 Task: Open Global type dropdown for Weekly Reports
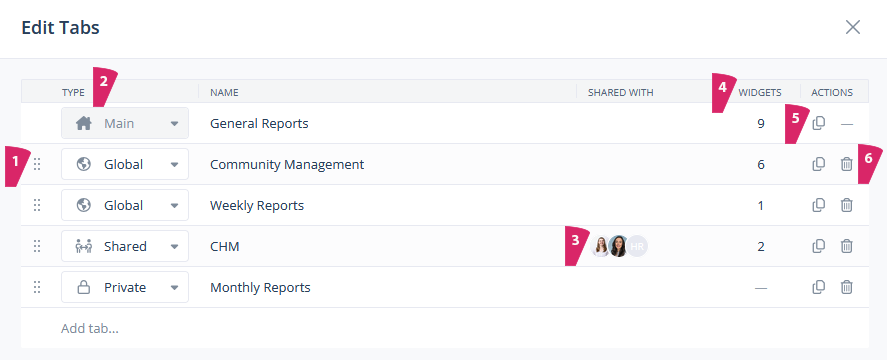[x=125, y=205]
